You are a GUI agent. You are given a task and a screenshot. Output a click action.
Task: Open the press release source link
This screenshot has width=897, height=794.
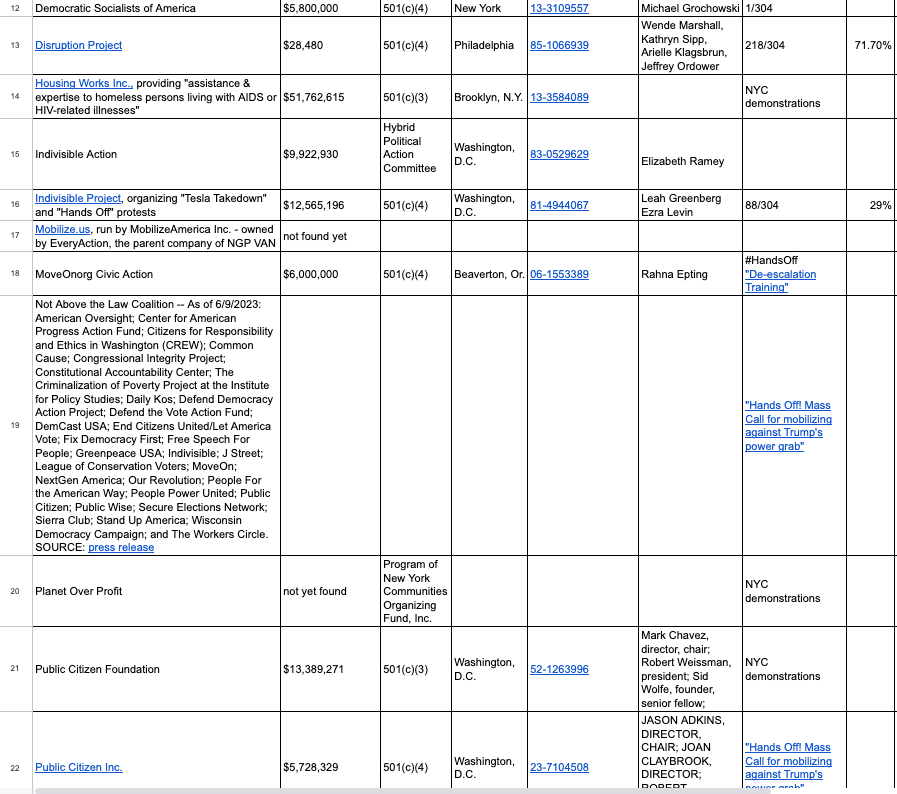click(120, 547)
